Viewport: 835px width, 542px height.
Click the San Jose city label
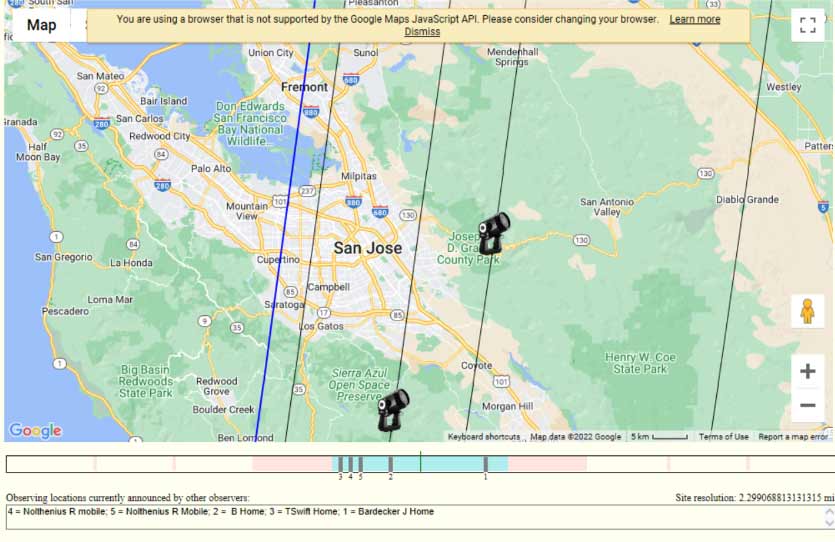click(x=367, y=248)
